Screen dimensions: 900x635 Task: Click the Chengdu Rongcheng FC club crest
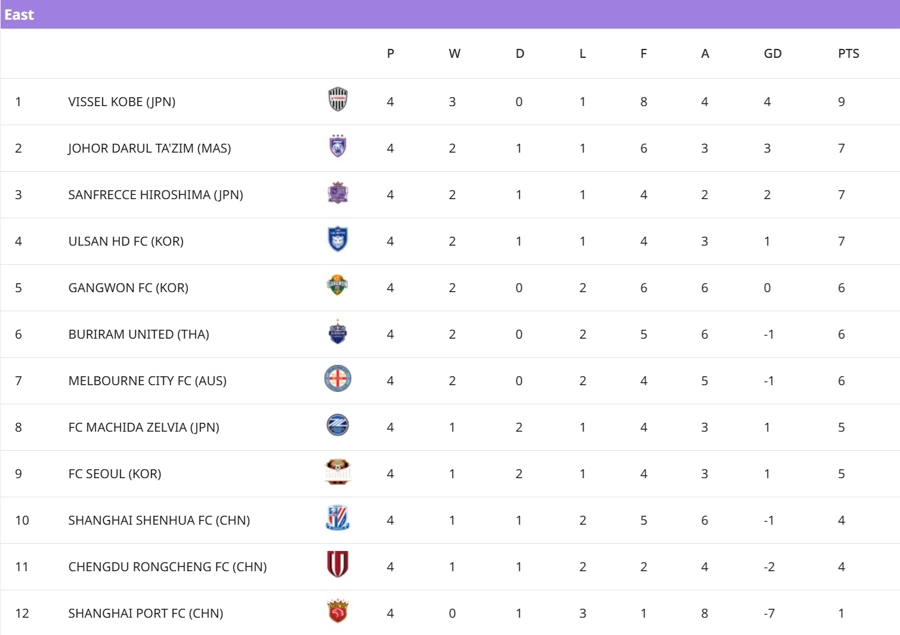point(338,565)
